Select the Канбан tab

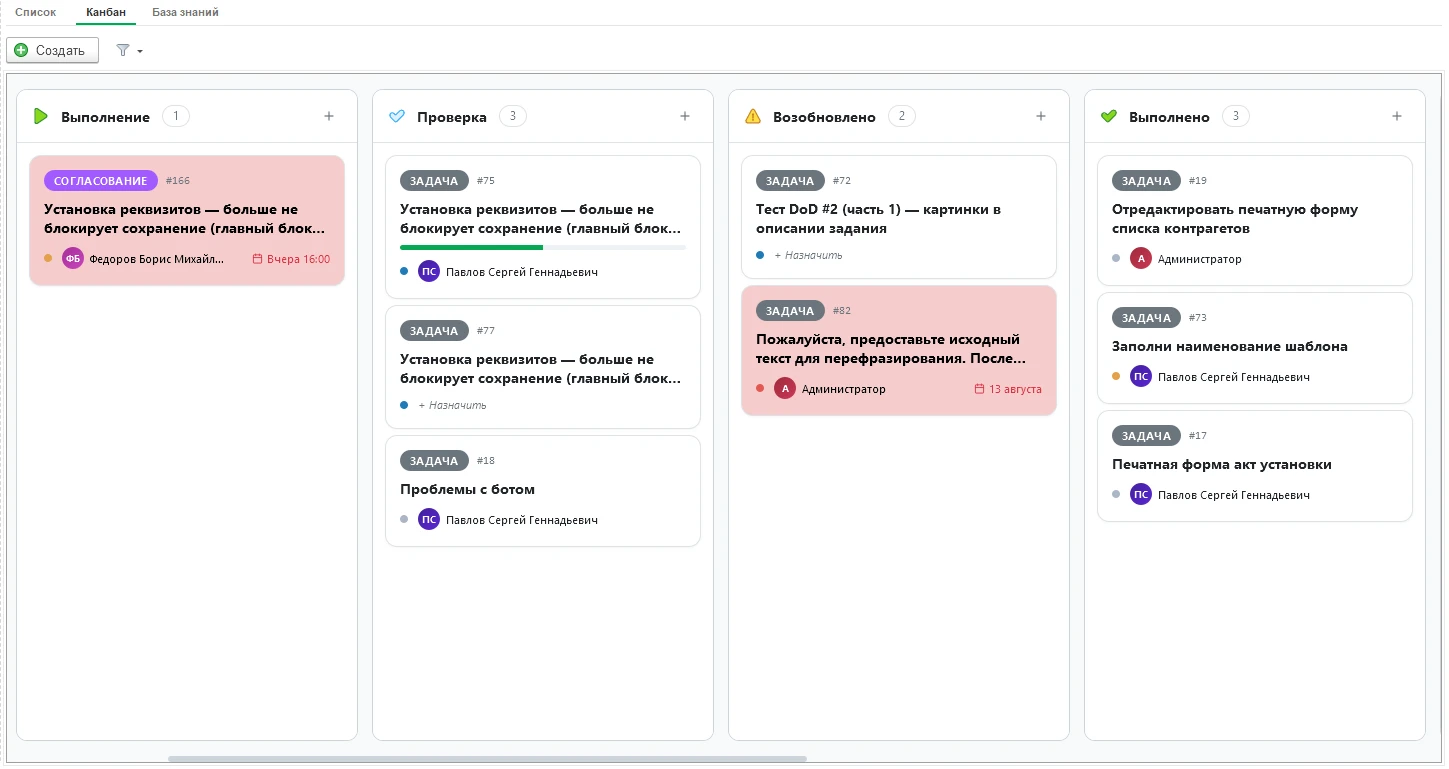click(106, 12)
